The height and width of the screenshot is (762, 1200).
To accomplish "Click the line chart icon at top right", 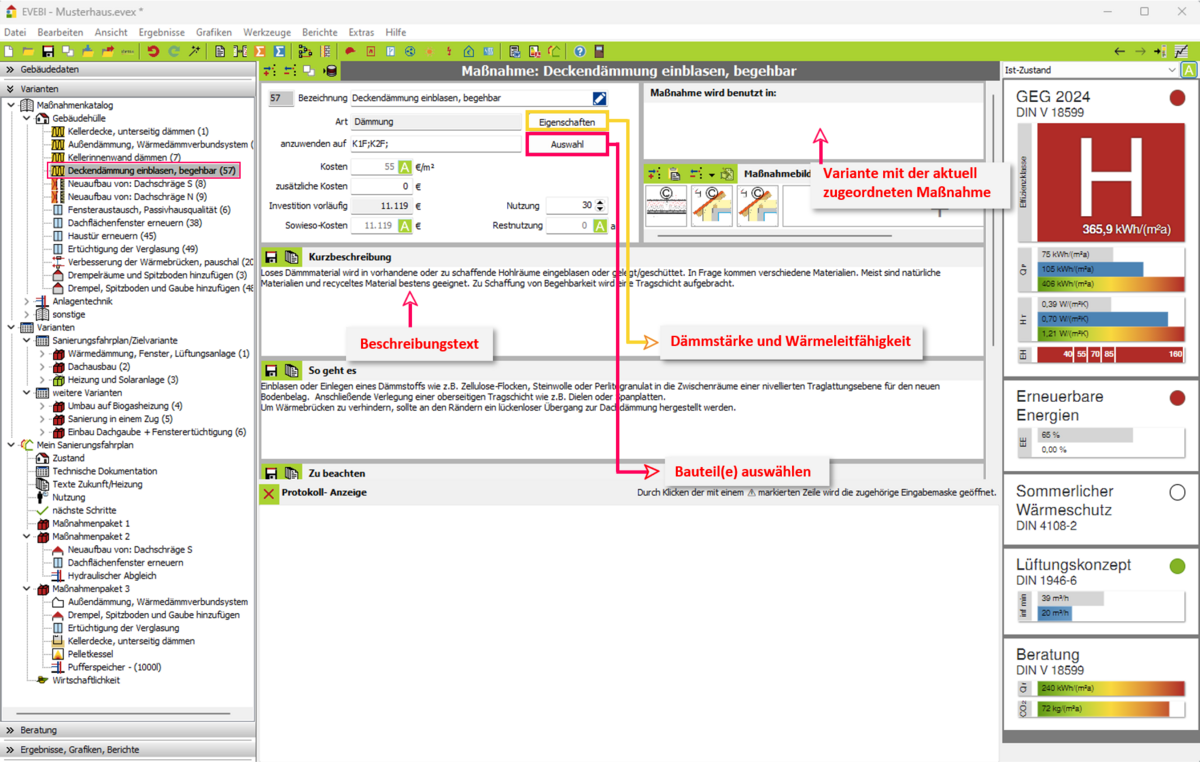I will click(x=1181, y=51).
